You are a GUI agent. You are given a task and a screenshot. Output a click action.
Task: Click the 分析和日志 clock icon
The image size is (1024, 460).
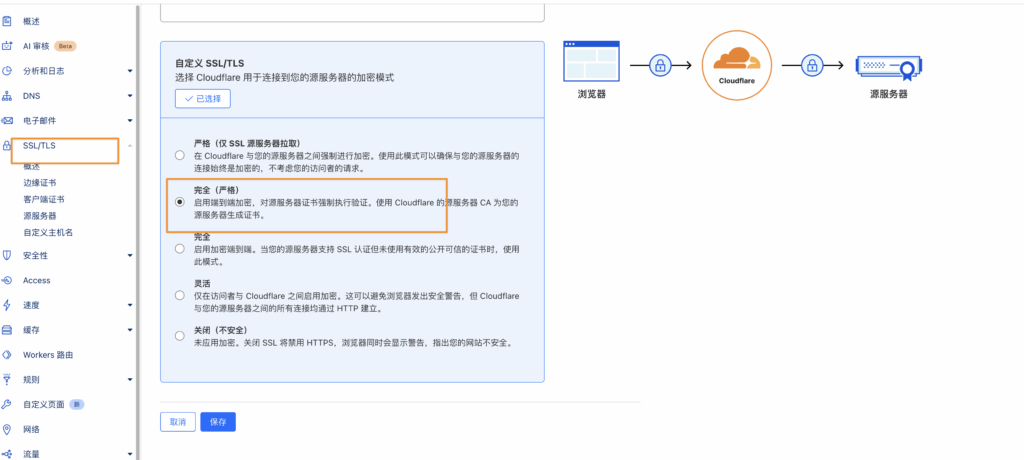click(7, 71)
